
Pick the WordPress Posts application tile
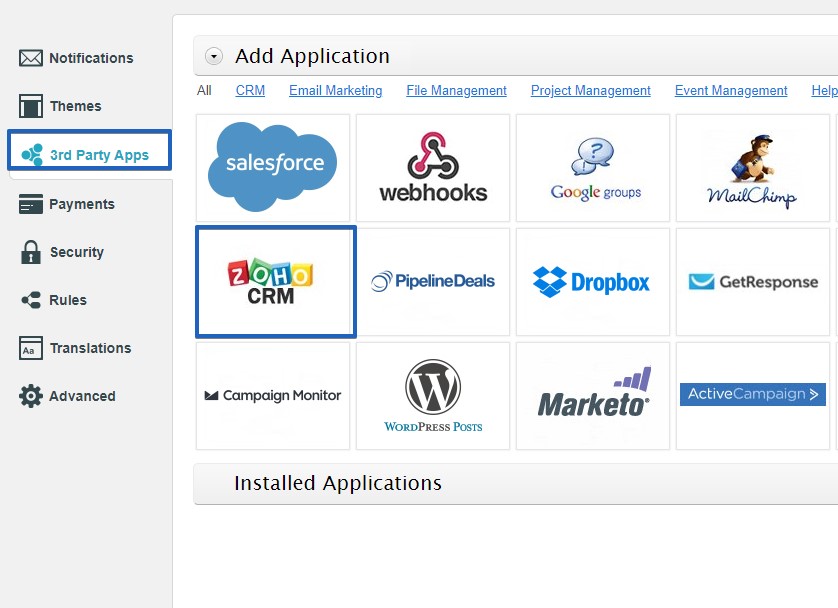coord(433,396)
